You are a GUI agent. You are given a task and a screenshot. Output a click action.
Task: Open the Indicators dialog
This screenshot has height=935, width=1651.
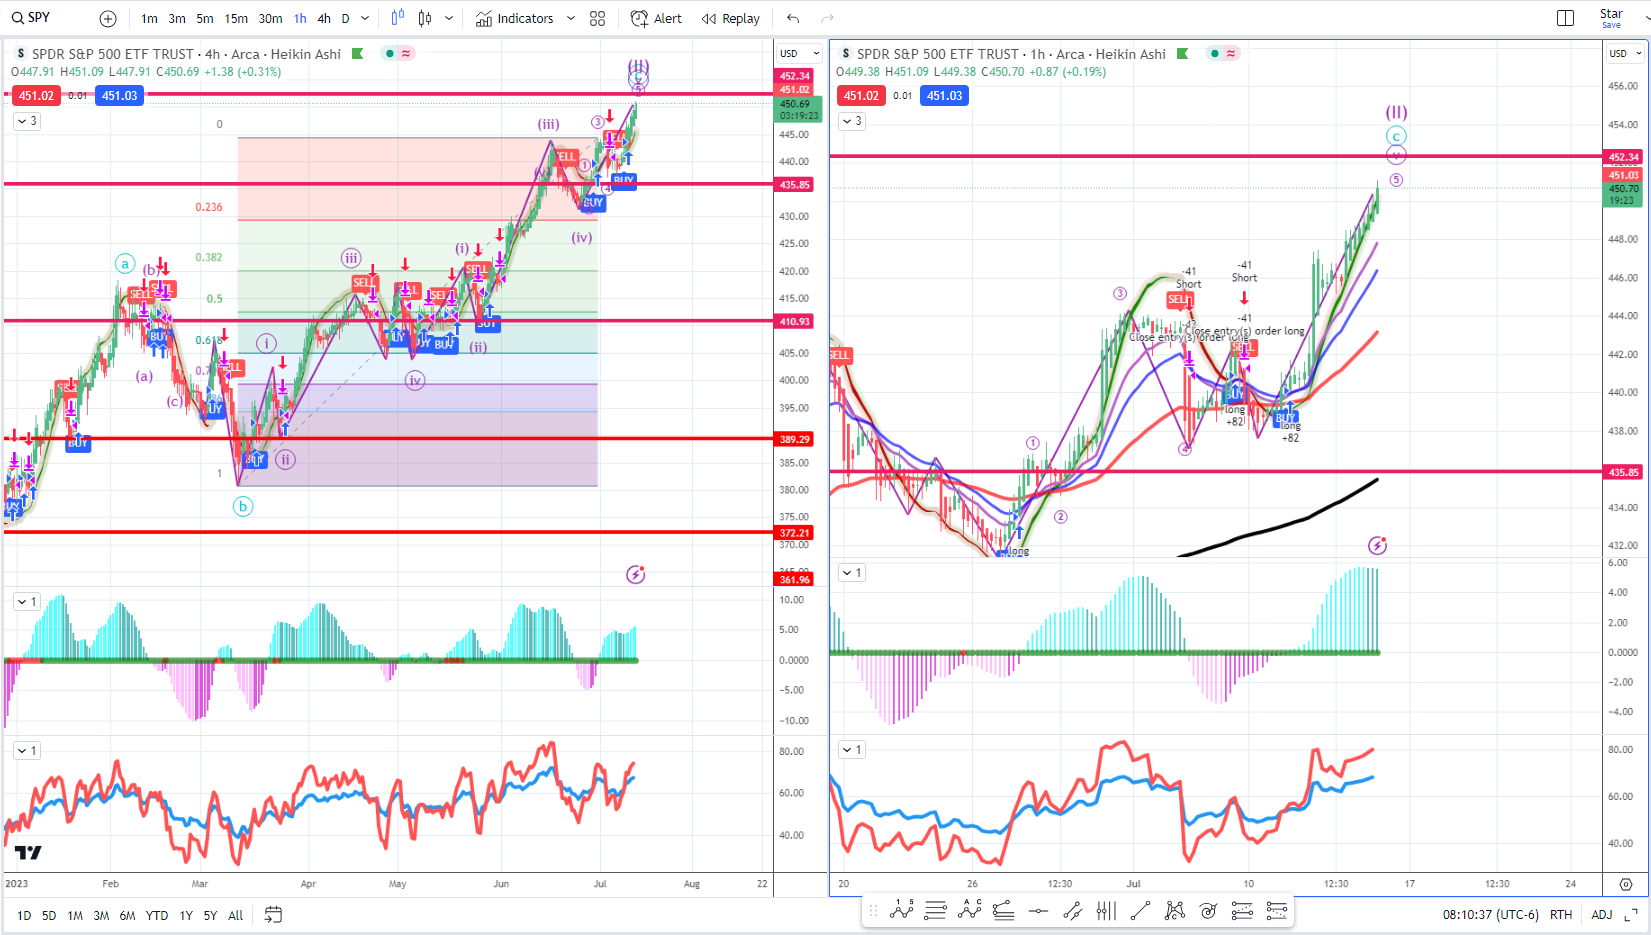515,18
